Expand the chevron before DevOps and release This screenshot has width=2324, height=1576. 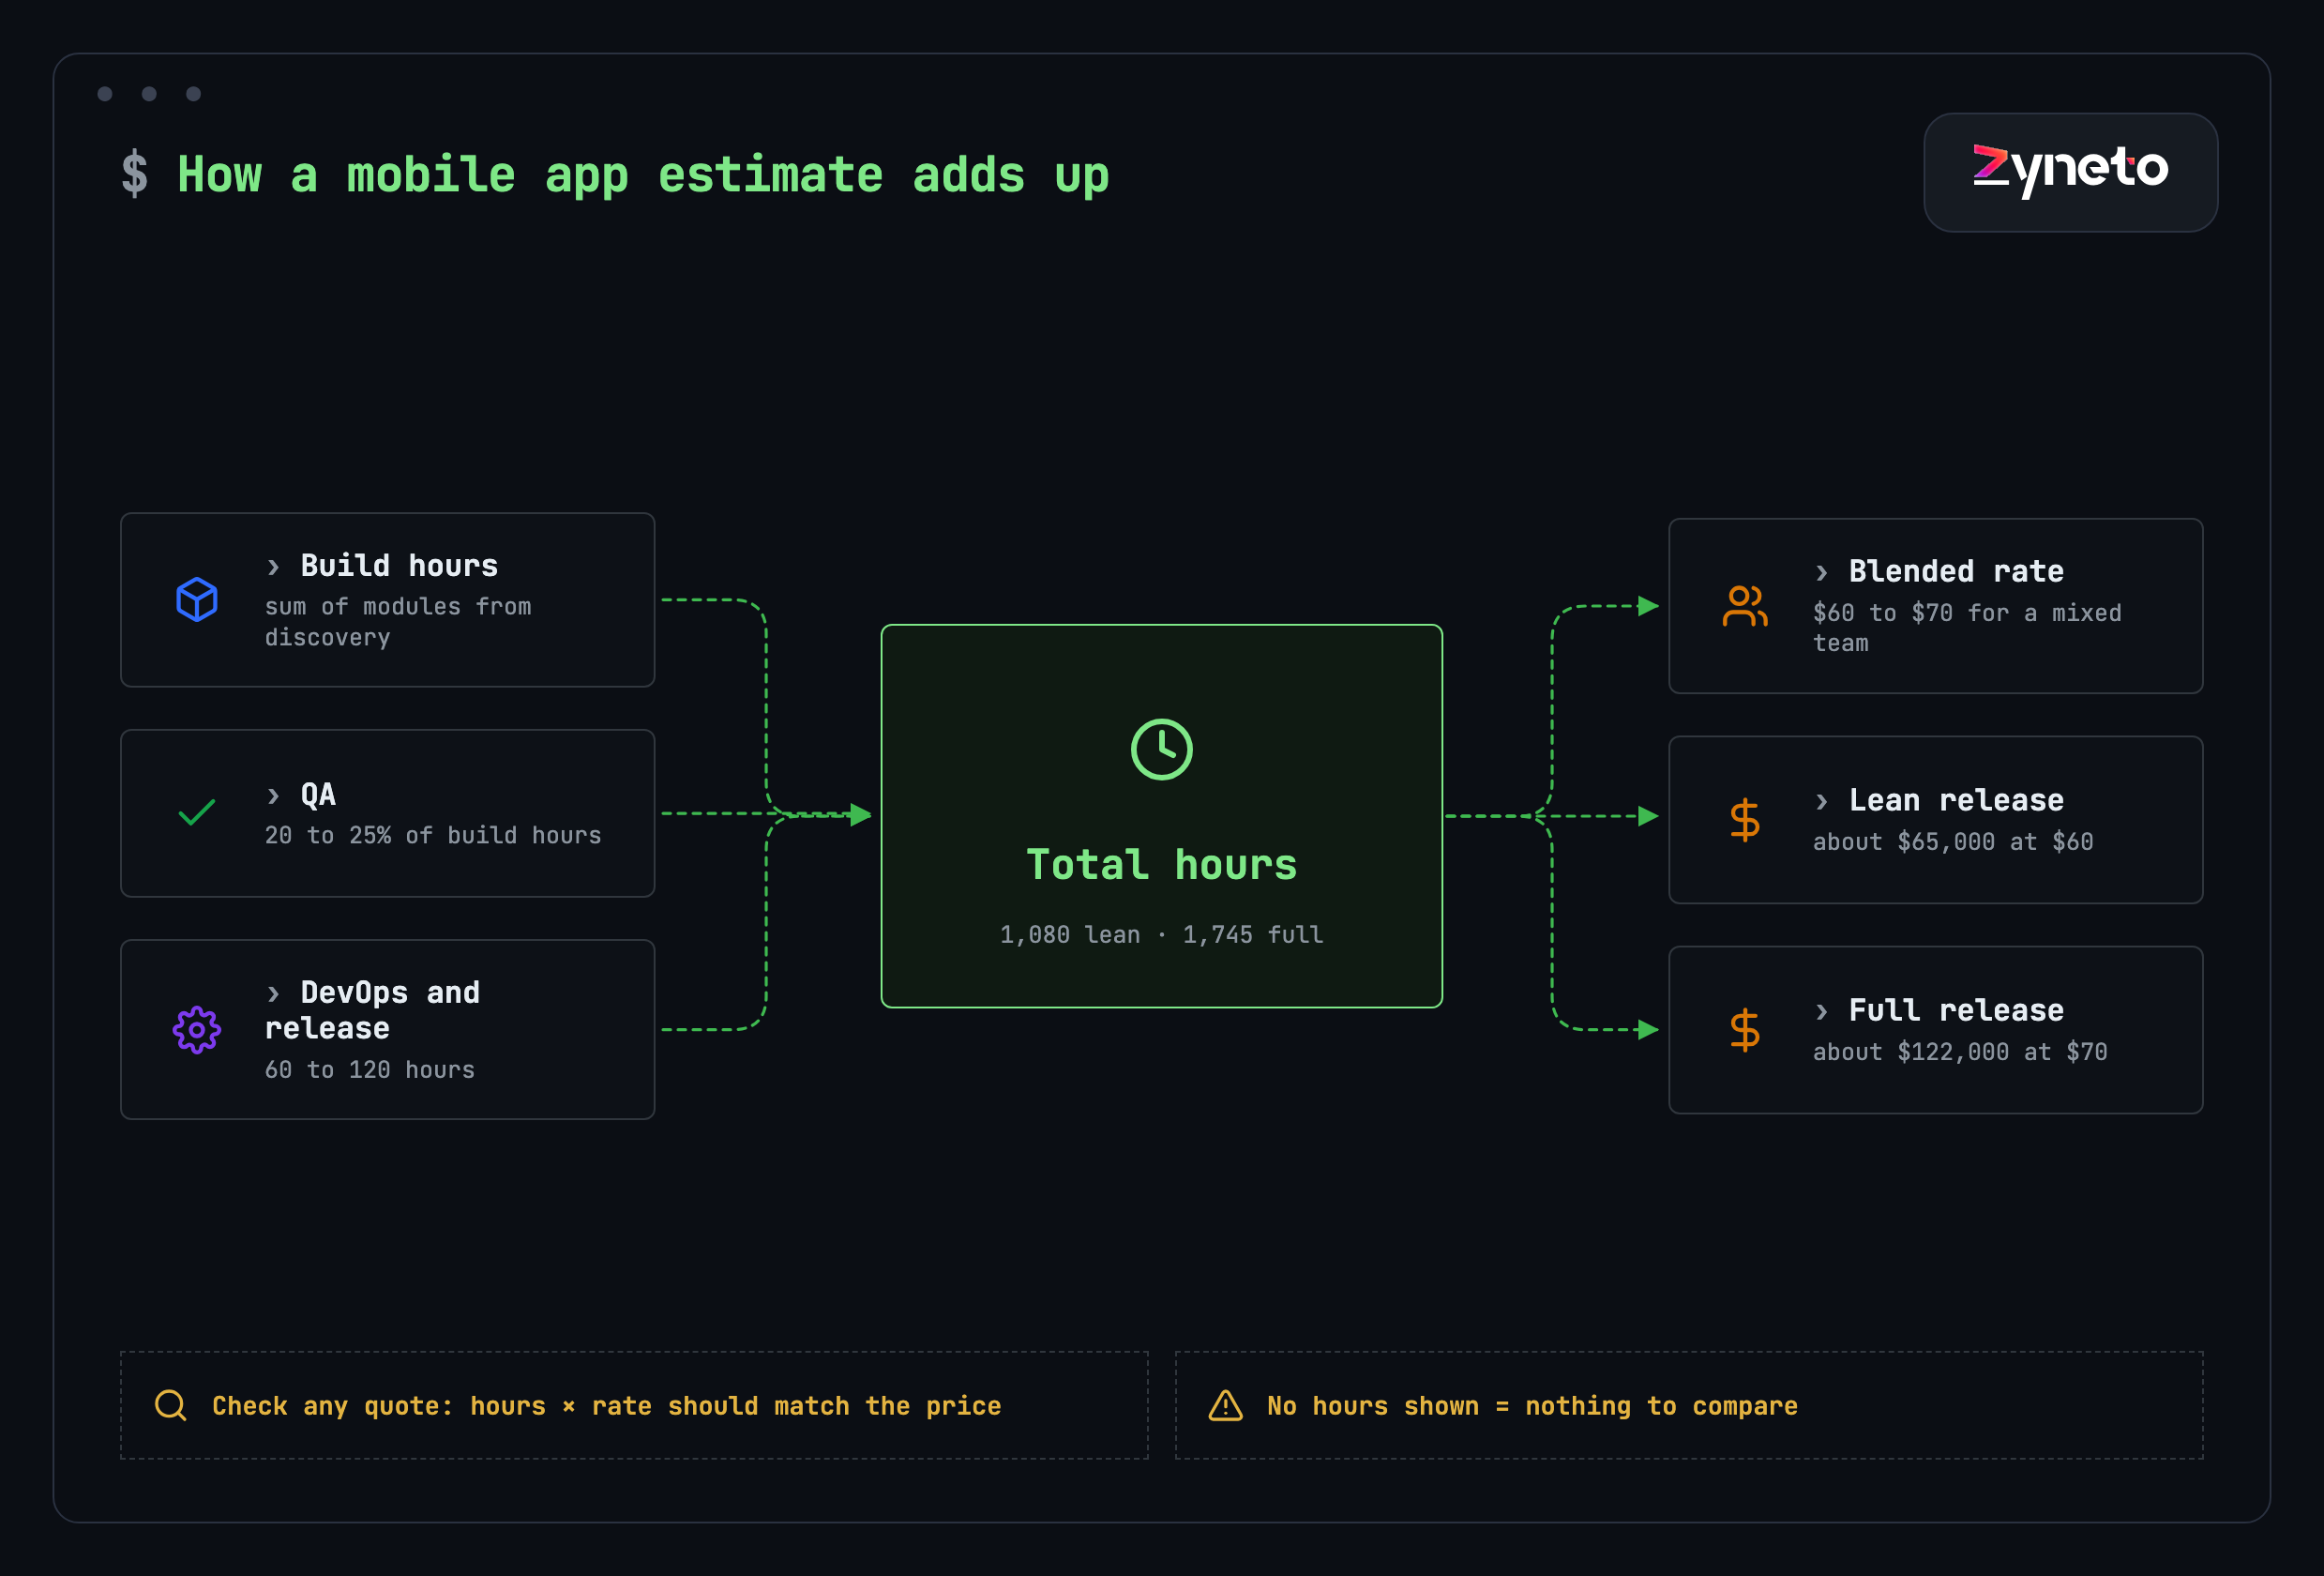[x=273, y=994]
